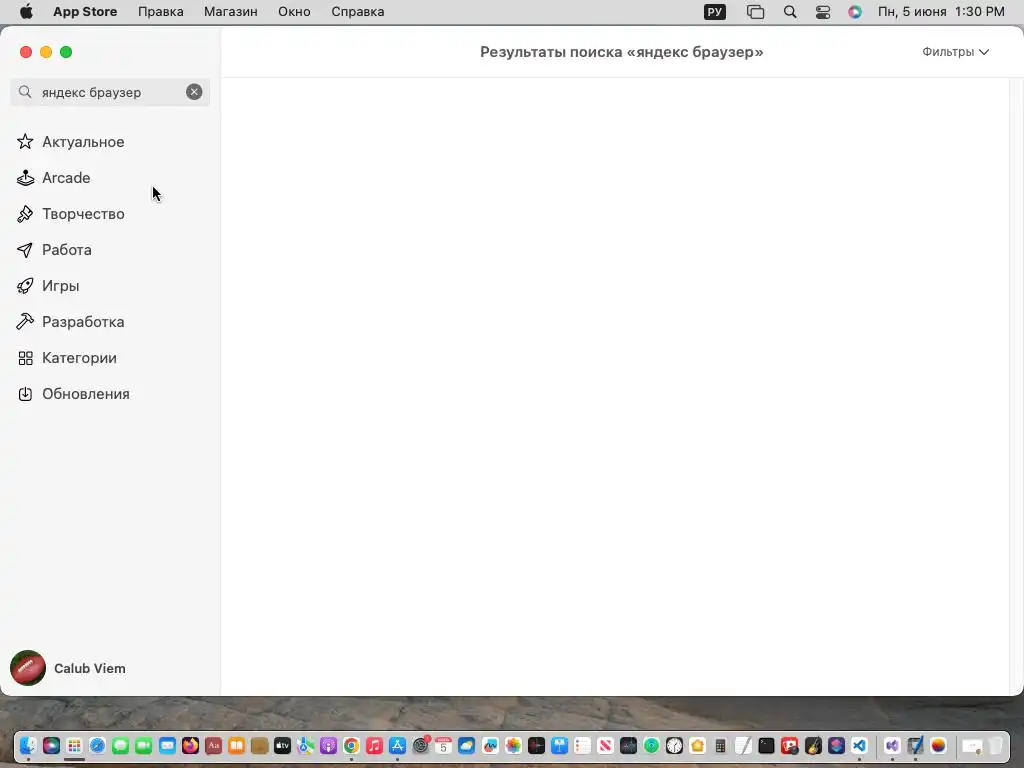Open TextEdit from the Dock
The image size is (1024, 768).
click(743, 746)
